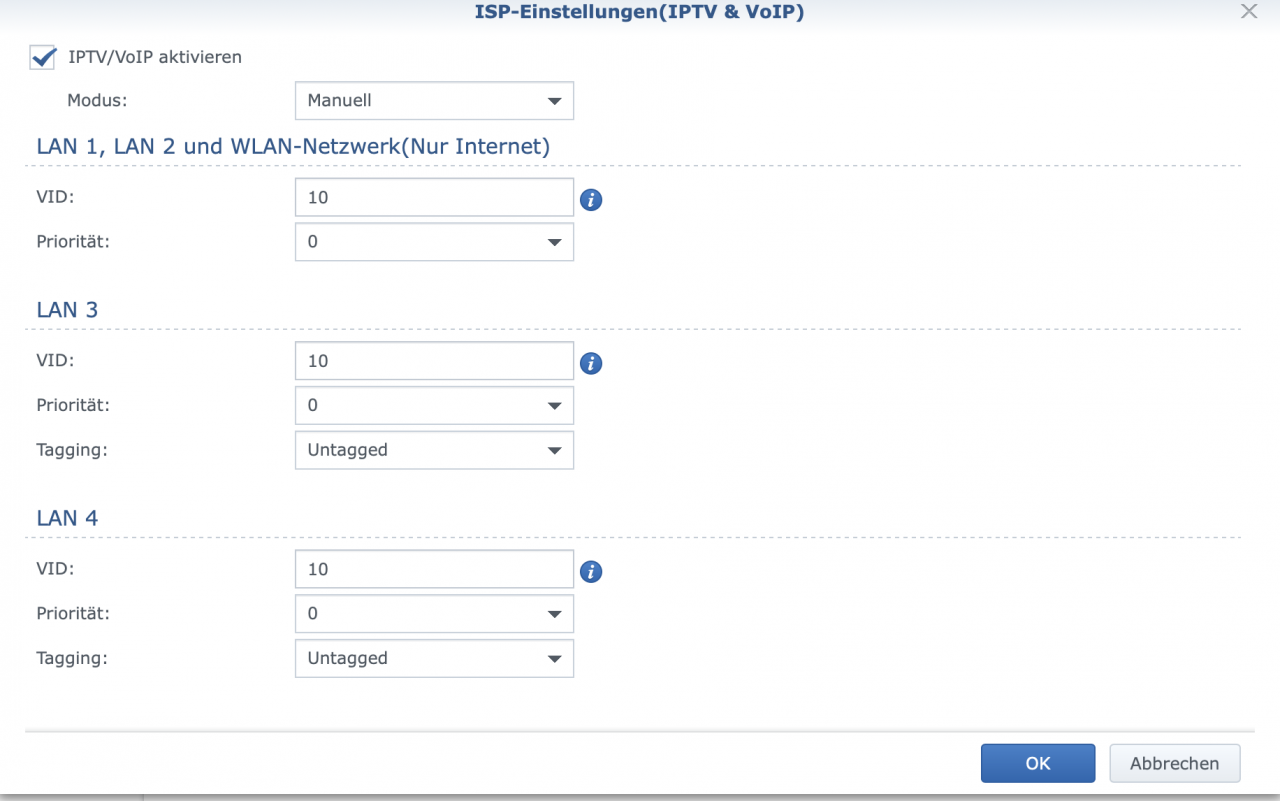Open the Modus dropdown set to Manuell
Image resolution: width=1280 pixels, height=801 pixels.
[434, 101]
